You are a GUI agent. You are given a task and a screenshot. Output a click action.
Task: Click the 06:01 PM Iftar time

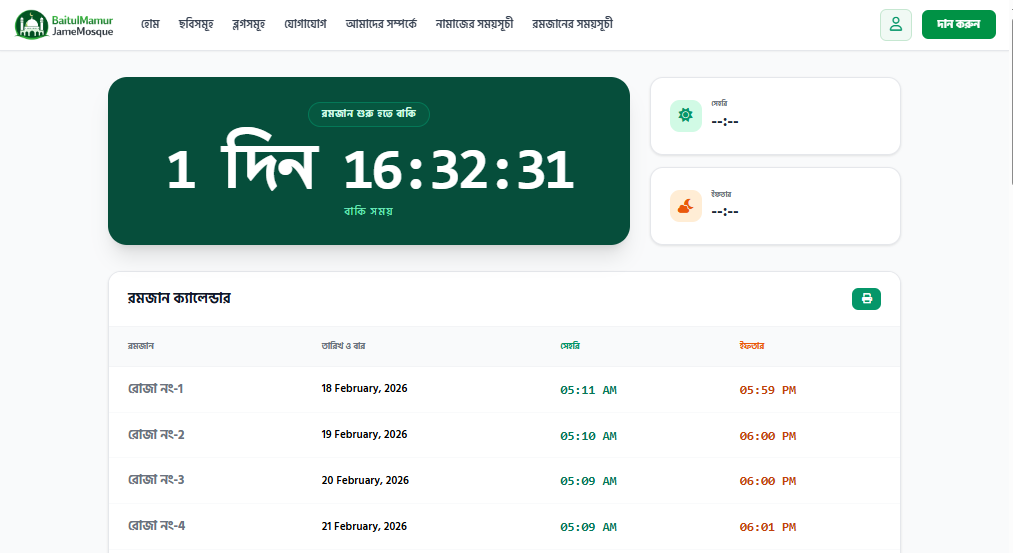click(767, 527)
